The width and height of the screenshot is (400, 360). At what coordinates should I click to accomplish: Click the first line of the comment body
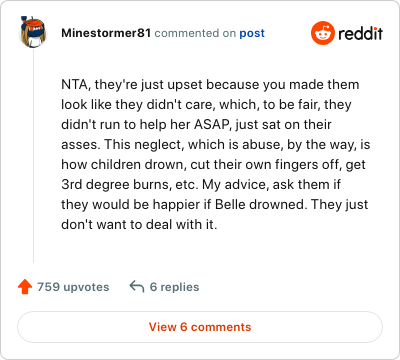(x=210, y=85)
